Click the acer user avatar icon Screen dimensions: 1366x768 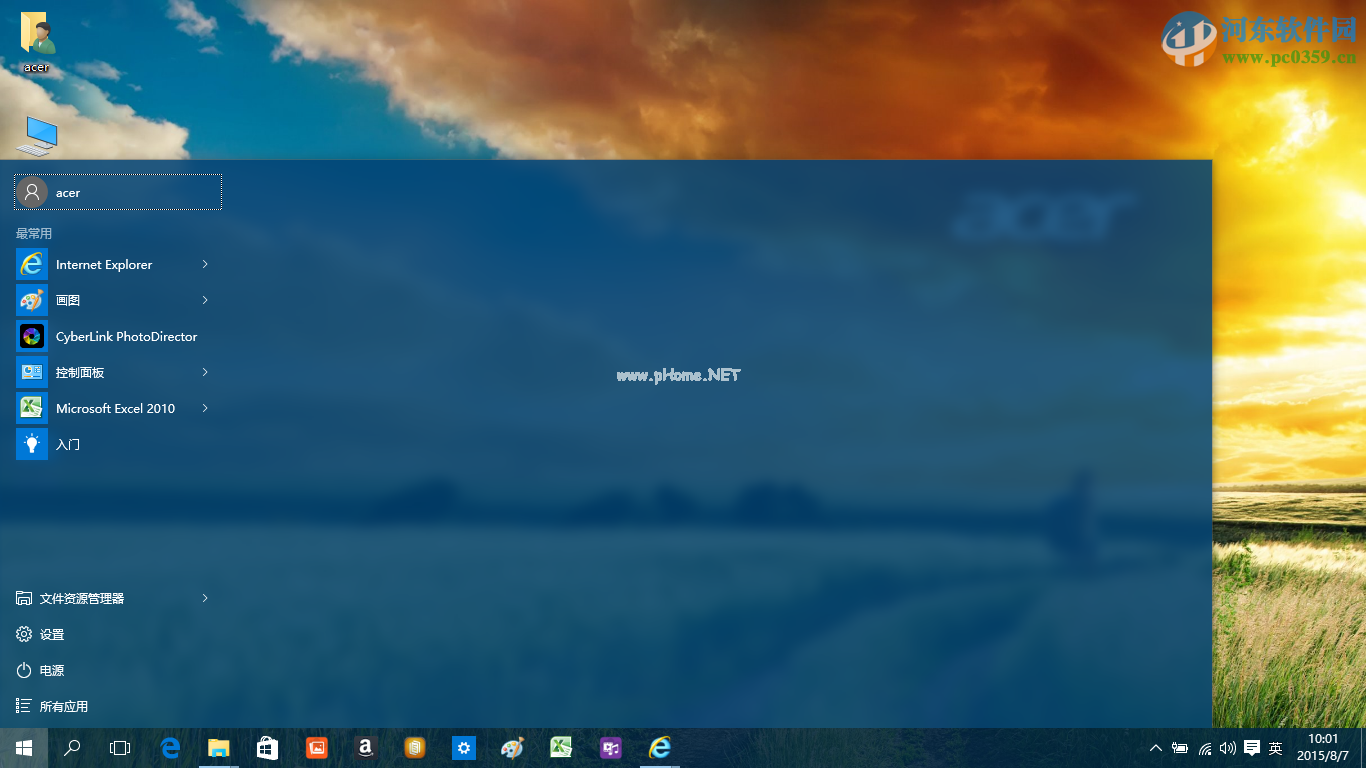point(32,192)
